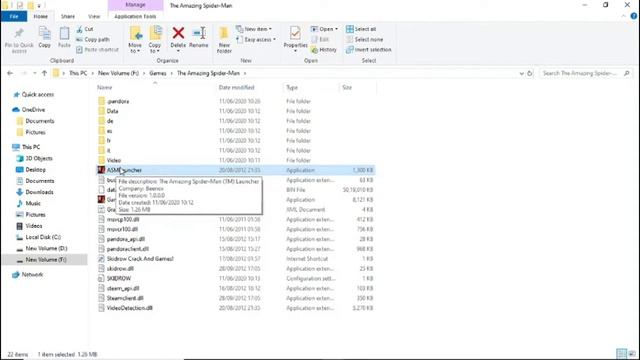Select Local Disk (C:) in navigation pane

click(43, 237)
